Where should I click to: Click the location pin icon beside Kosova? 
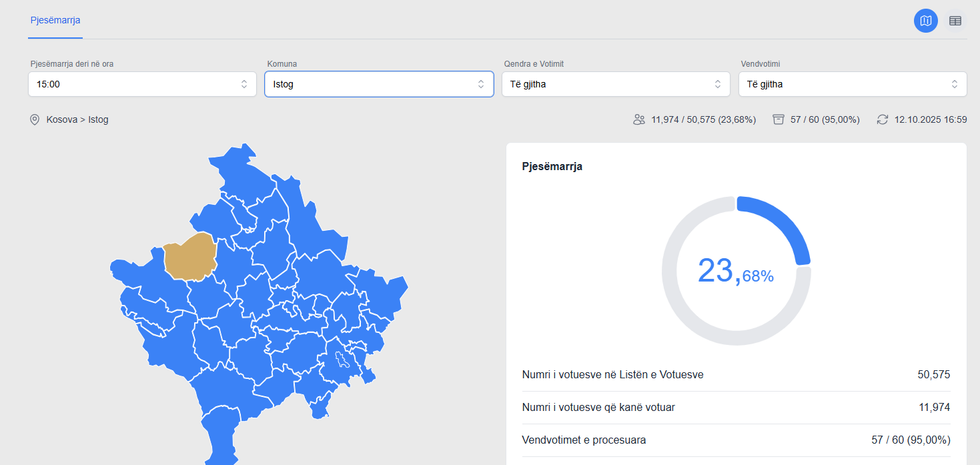point(35,120)
